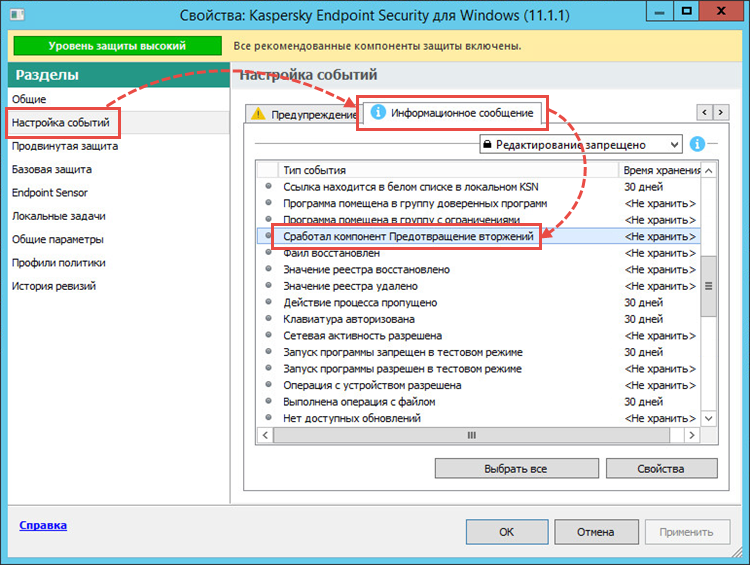Select row Значение реестра восстановлено

pyautogui.click(x=478, y=269)
